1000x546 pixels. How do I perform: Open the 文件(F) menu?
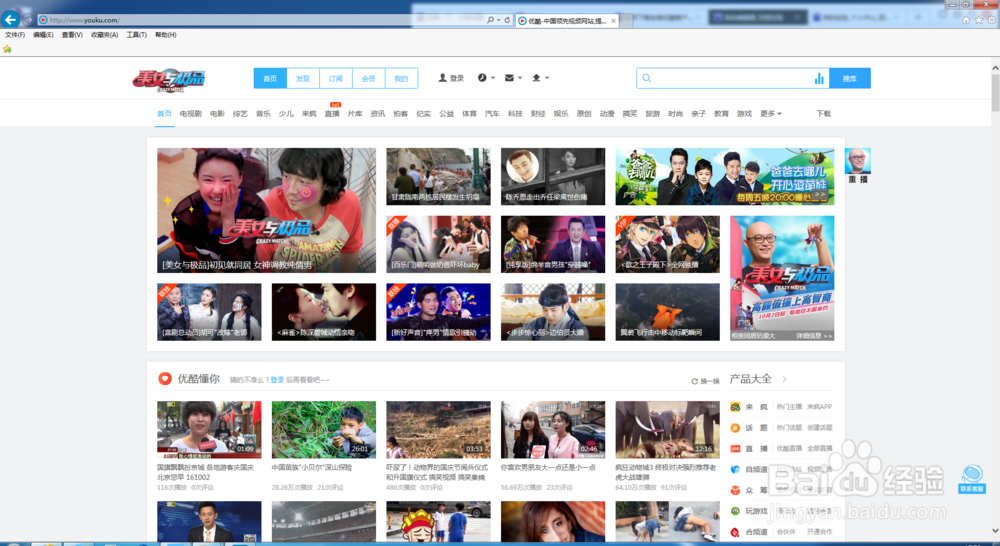tap(15, 35)
